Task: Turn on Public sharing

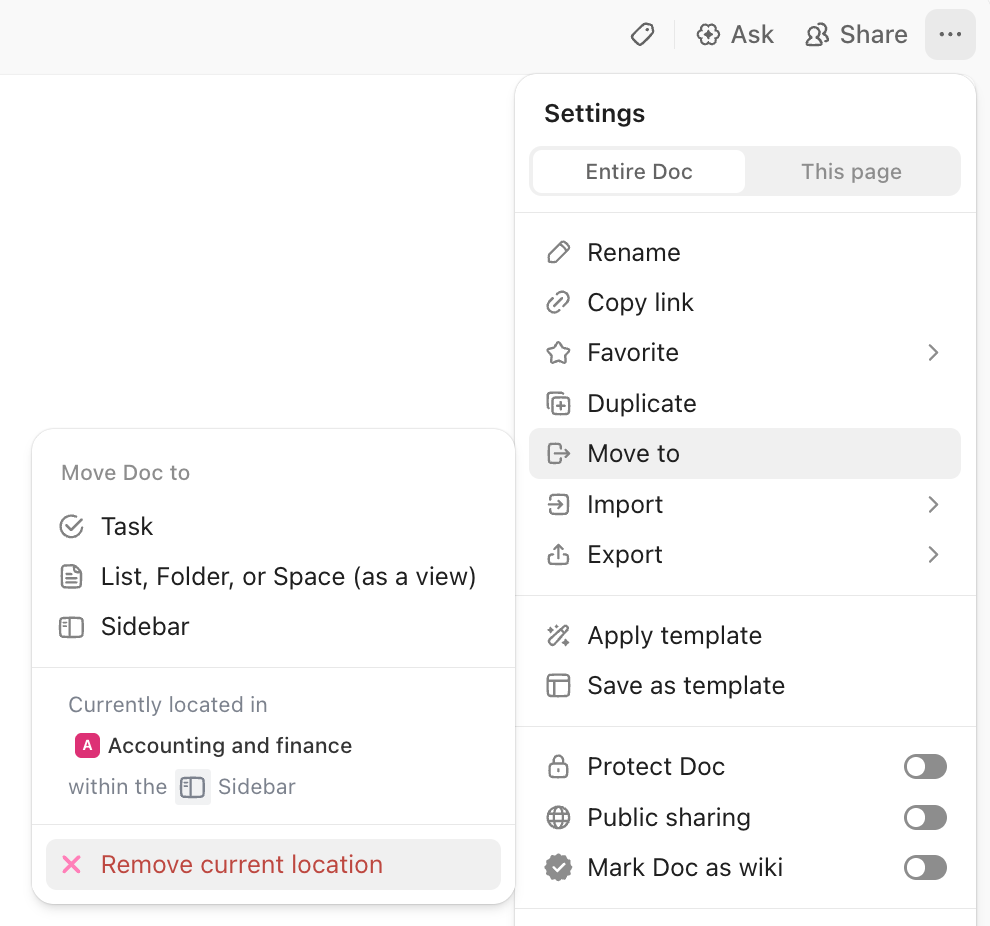Action: [924, 817]
